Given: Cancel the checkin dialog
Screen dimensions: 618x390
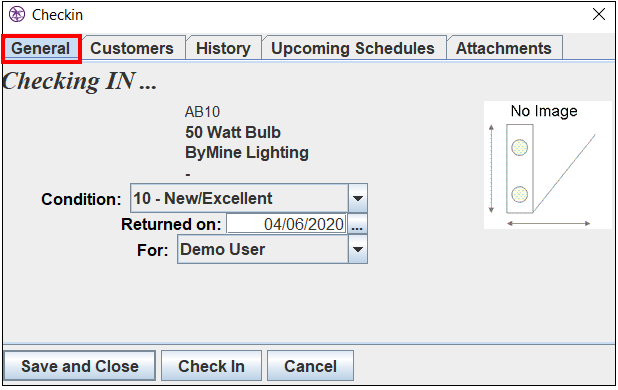Looking at the screenshot, I should click(x=311, y=366).
